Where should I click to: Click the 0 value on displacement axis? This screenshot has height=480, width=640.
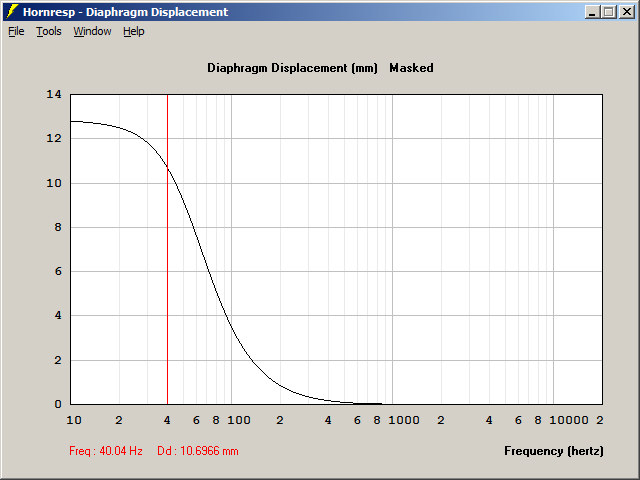point(58,404)
